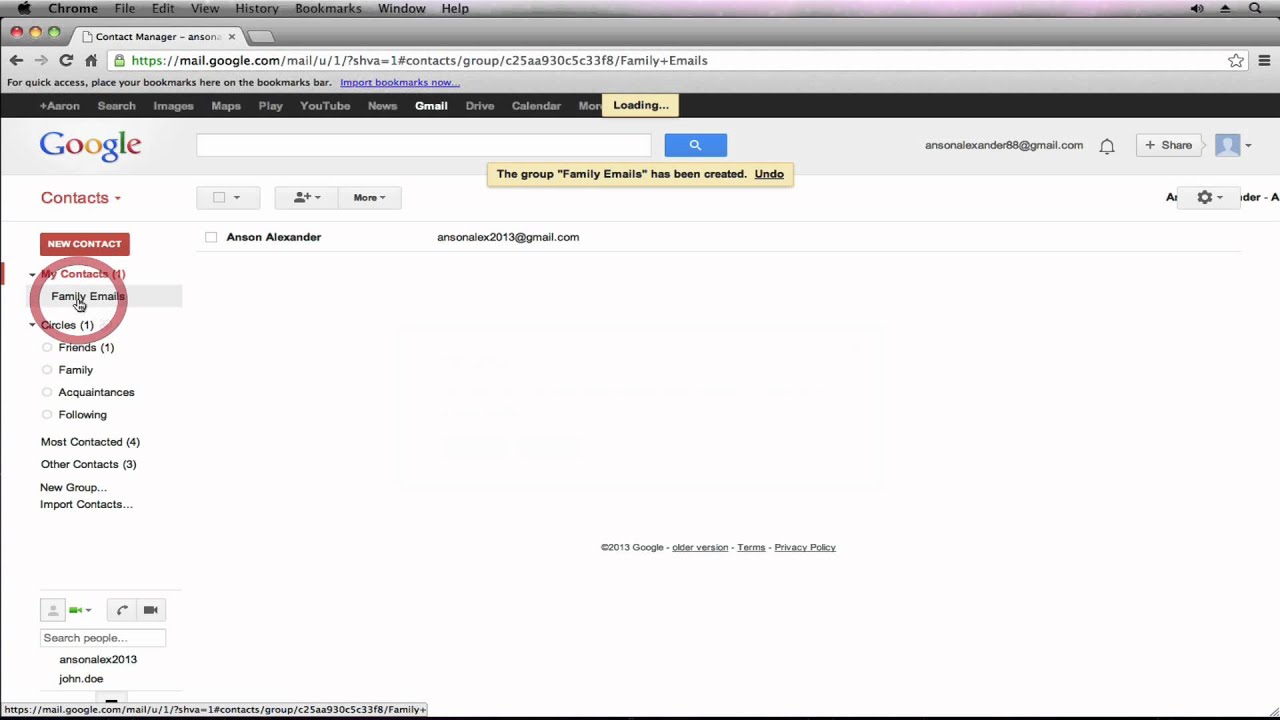Open the Chrome menu hamburger icon

click(x=1264, y=60)
